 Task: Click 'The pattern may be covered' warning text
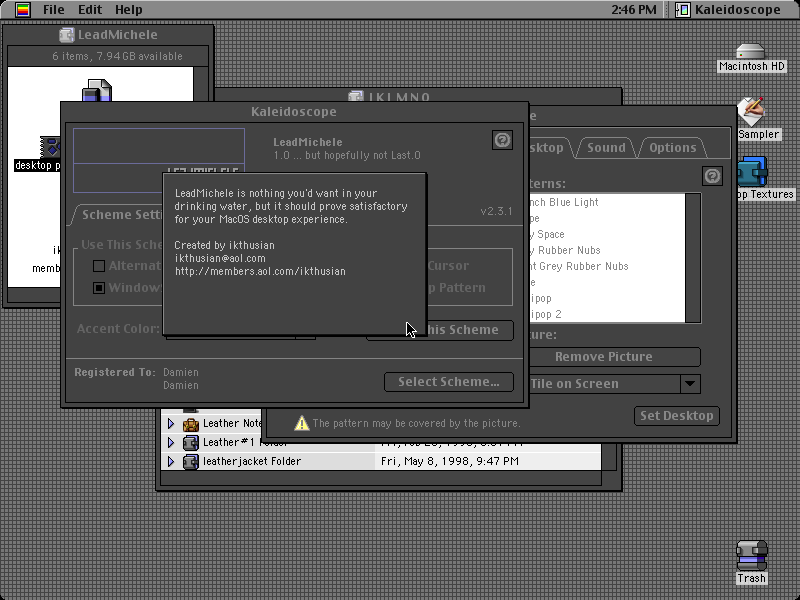pyautogui.click(x=416, y=423)
